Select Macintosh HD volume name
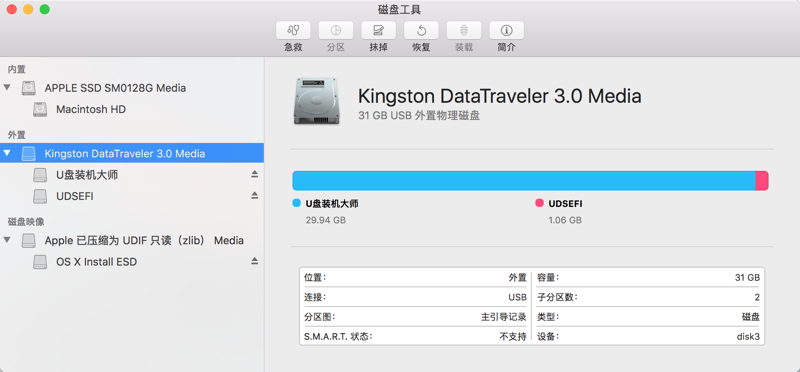The height and width of the screenshot is (372, 800). coord(91,110)
